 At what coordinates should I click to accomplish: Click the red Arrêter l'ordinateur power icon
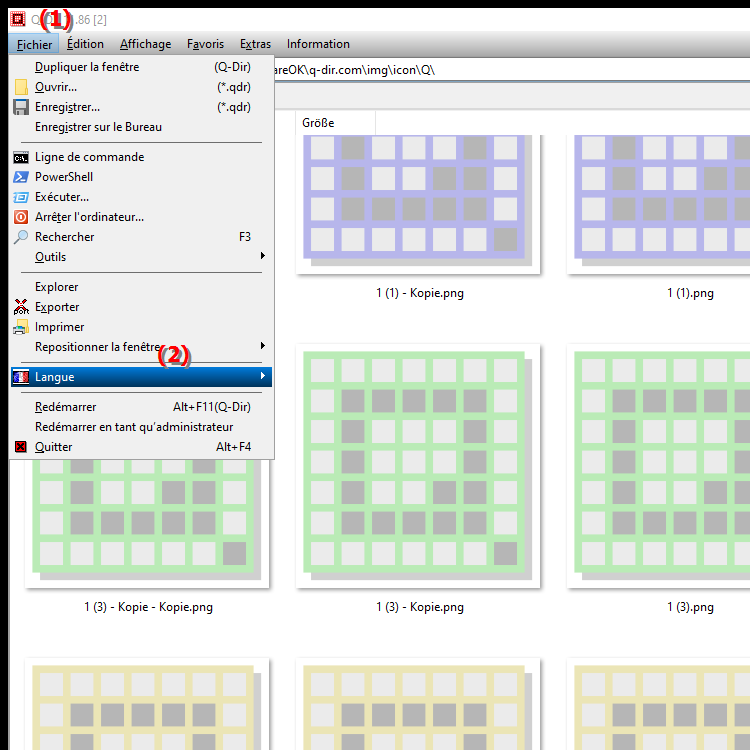(21, 217)
